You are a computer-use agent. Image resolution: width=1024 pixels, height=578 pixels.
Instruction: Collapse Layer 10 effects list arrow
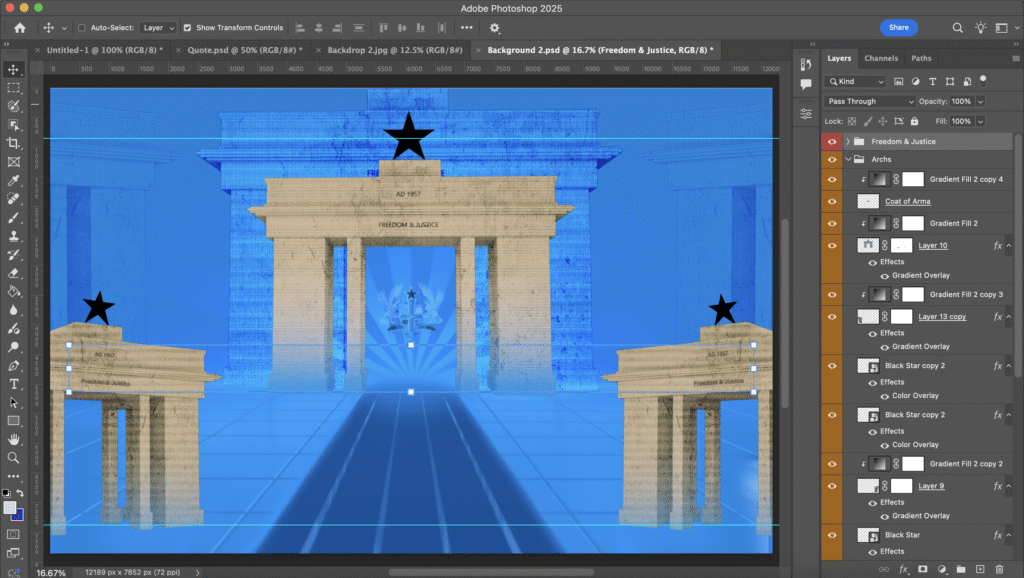pos(1008,246)
